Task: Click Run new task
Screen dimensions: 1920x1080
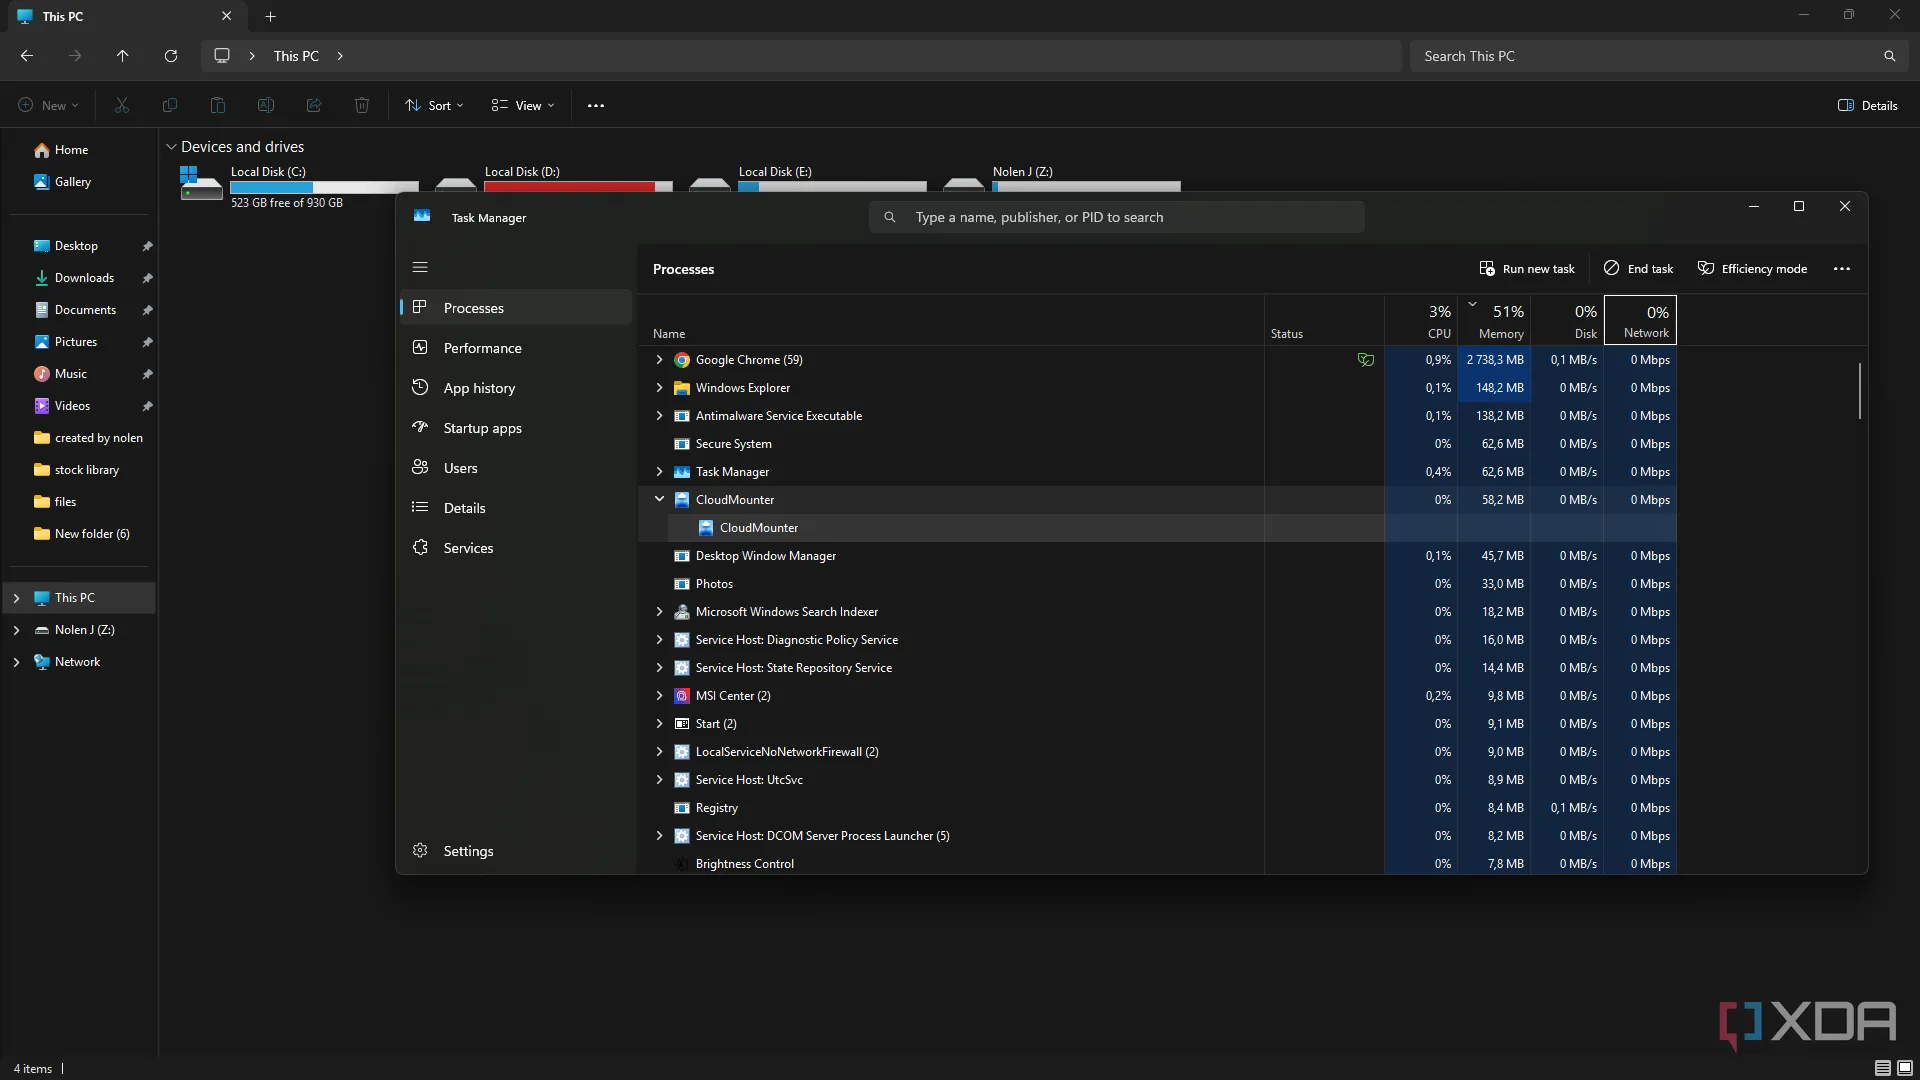Action: coord(1527,269)
